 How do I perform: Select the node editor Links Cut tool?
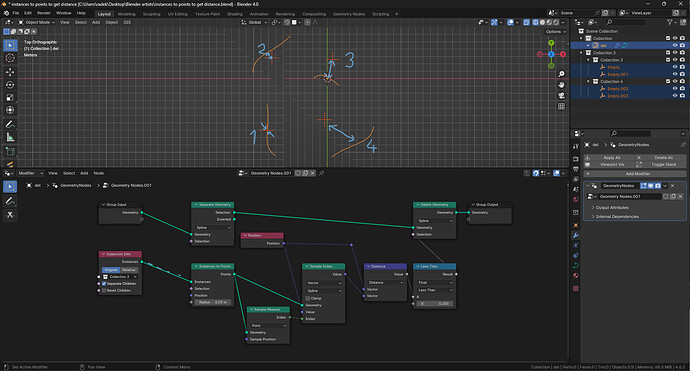[x=10, y=215]
